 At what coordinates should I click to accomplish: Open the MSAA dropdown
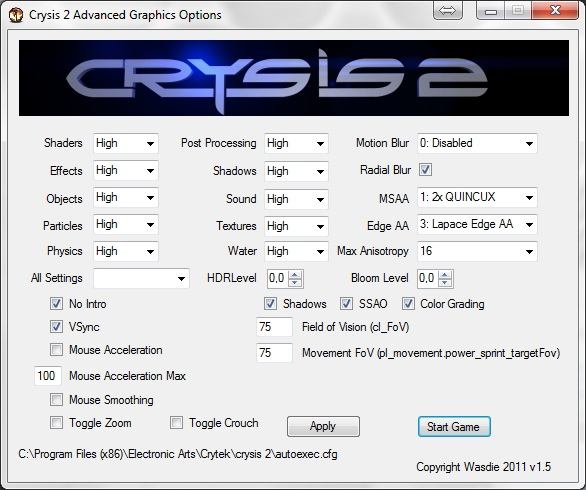[477, 197]
